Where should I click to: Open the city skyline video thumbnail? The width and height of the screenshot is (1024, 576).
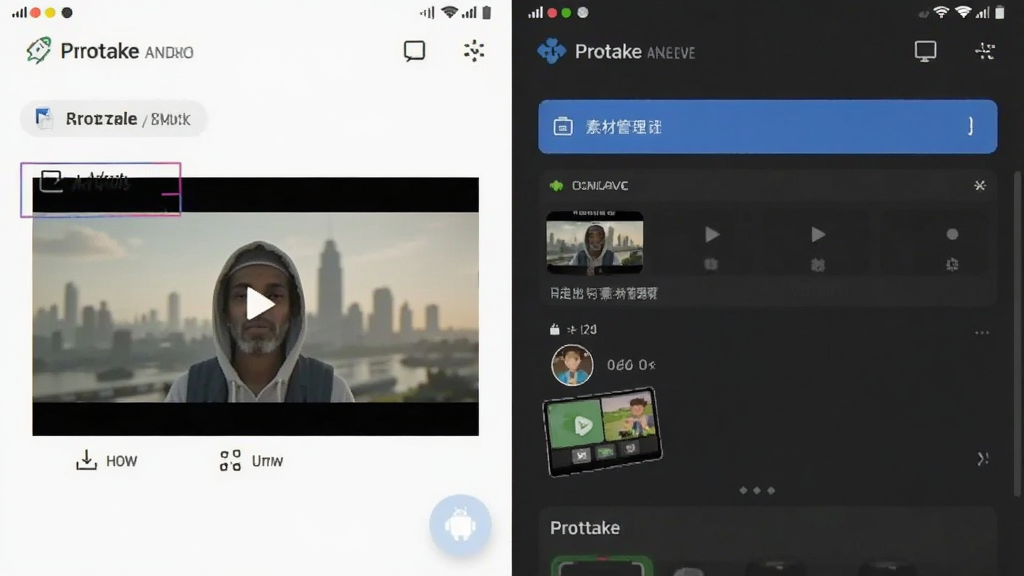coord(594,242)
